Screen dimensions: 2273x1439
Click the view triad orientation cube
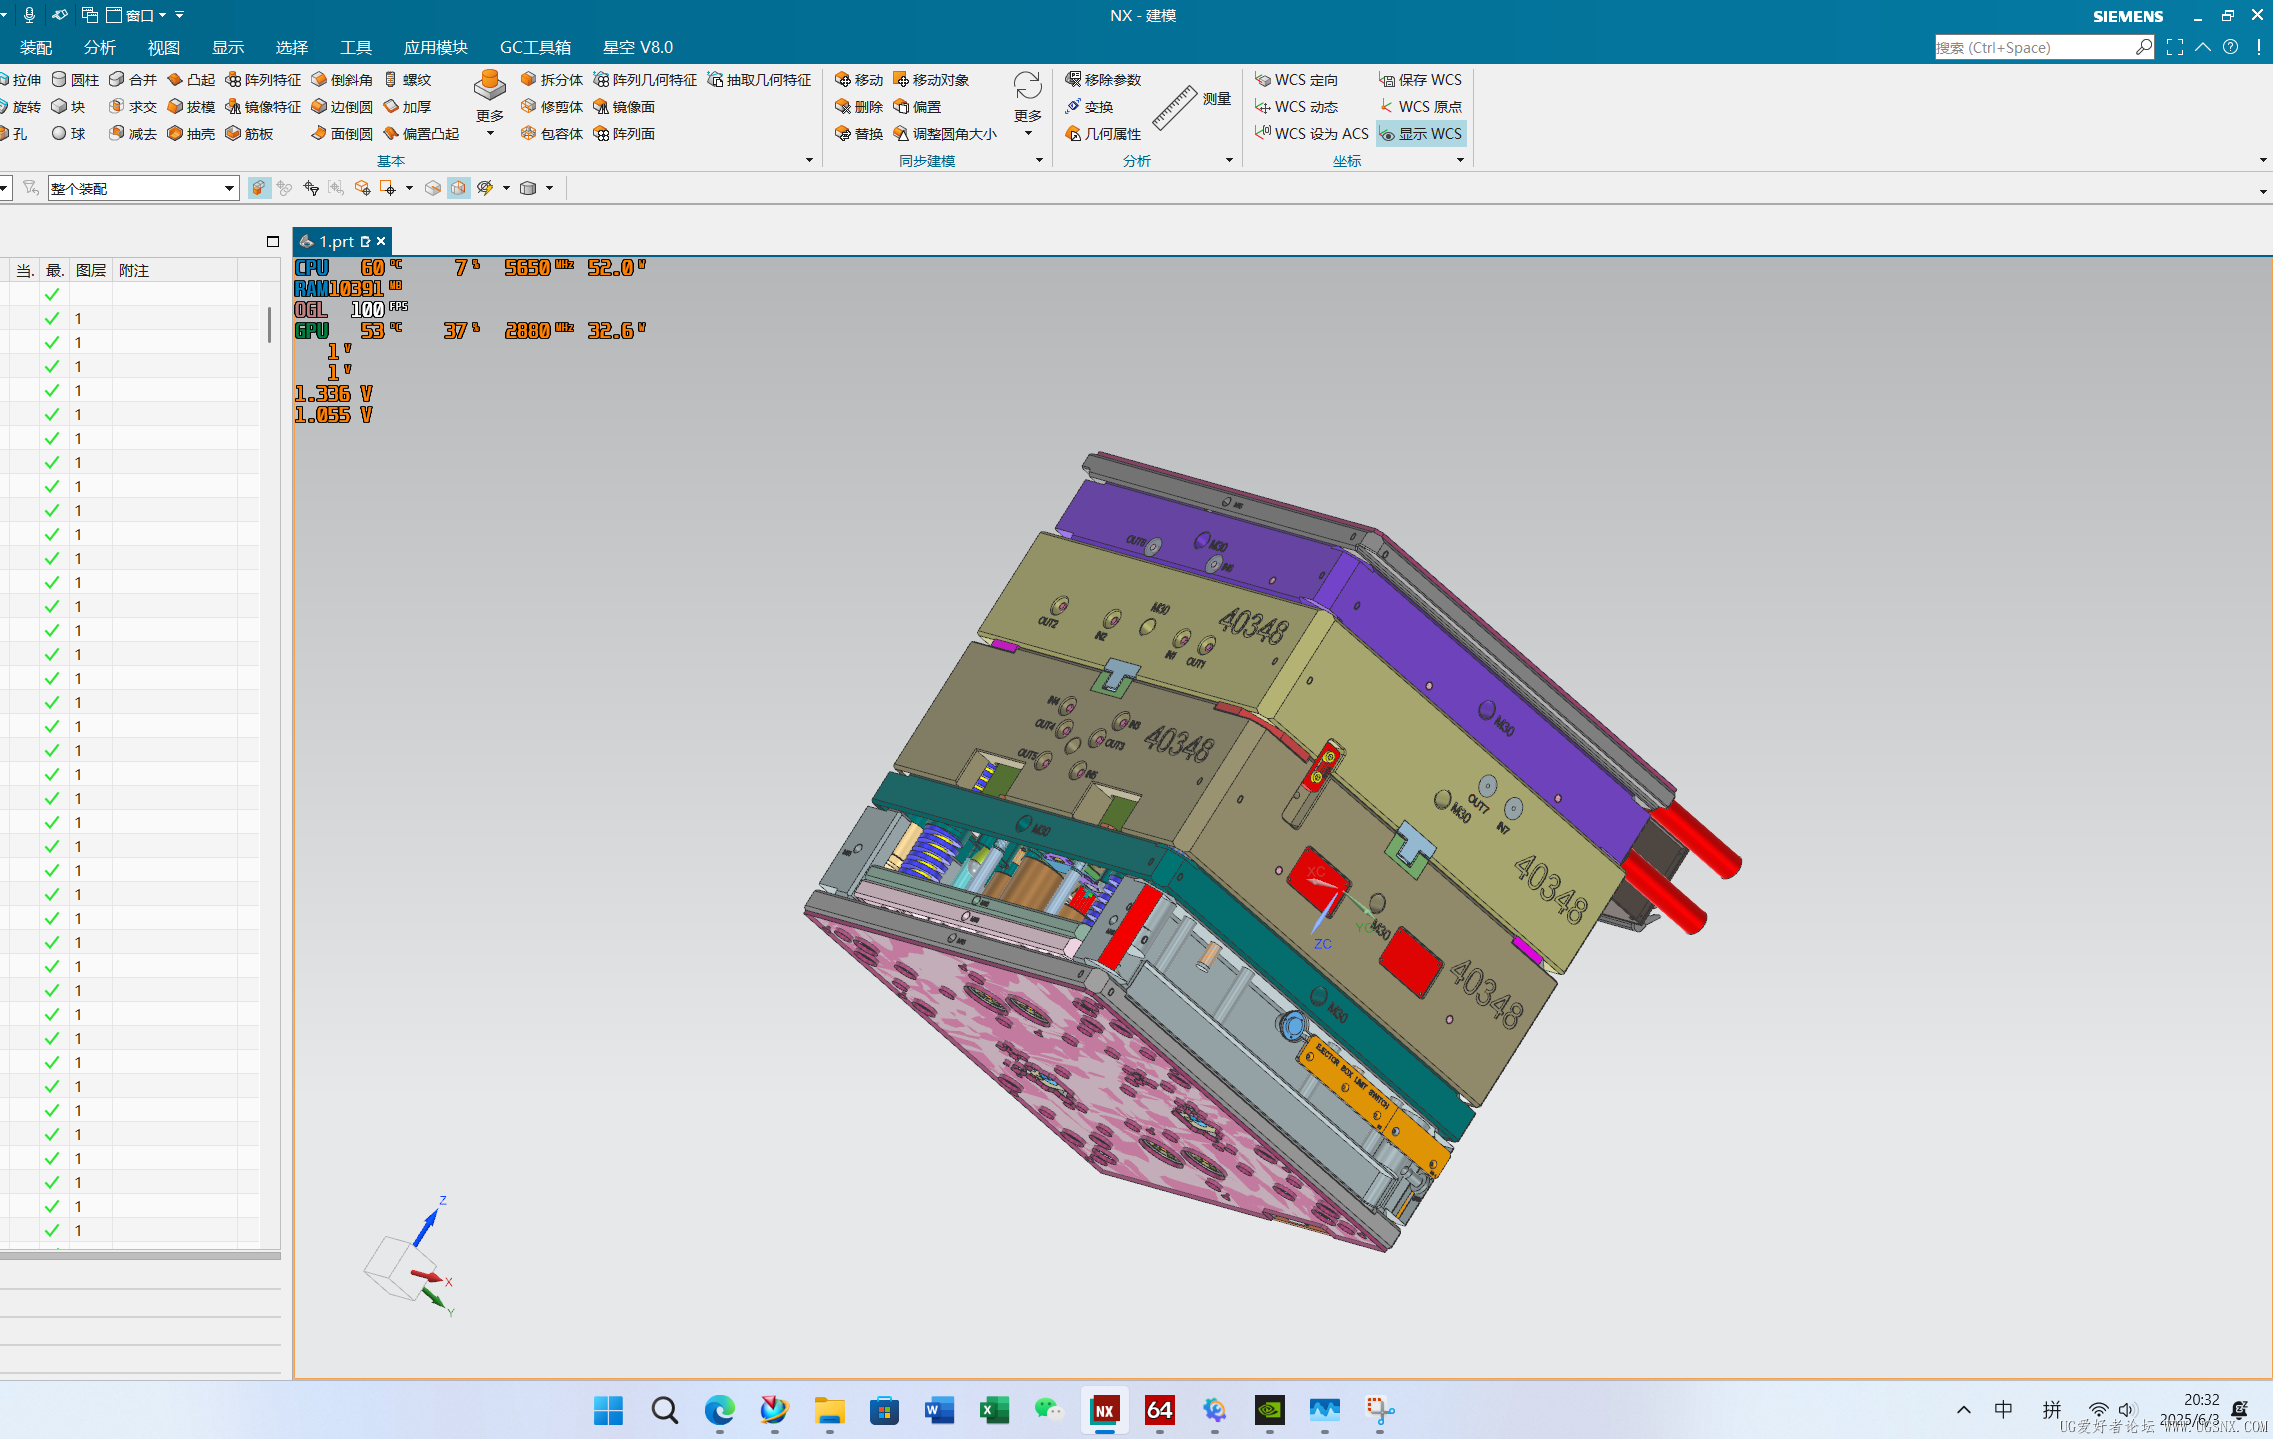[398, 1266]
